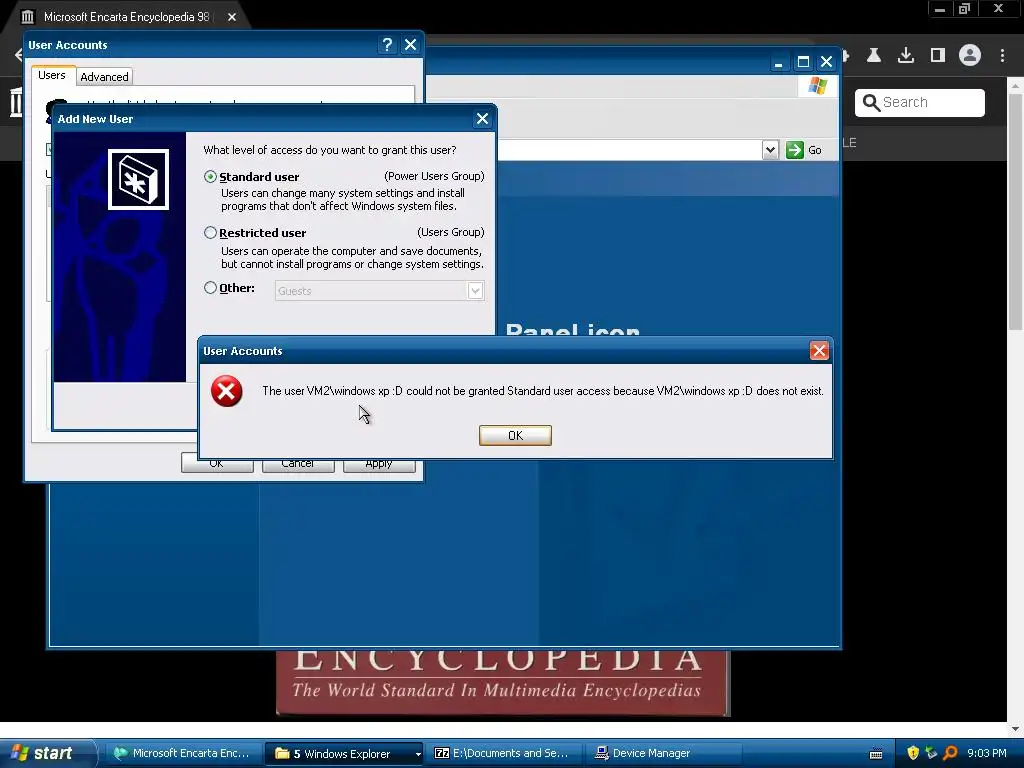This screenshot has width=1024, height=768.
Task: Click the Windows flag logo in background window
Action: click(817, 86)
